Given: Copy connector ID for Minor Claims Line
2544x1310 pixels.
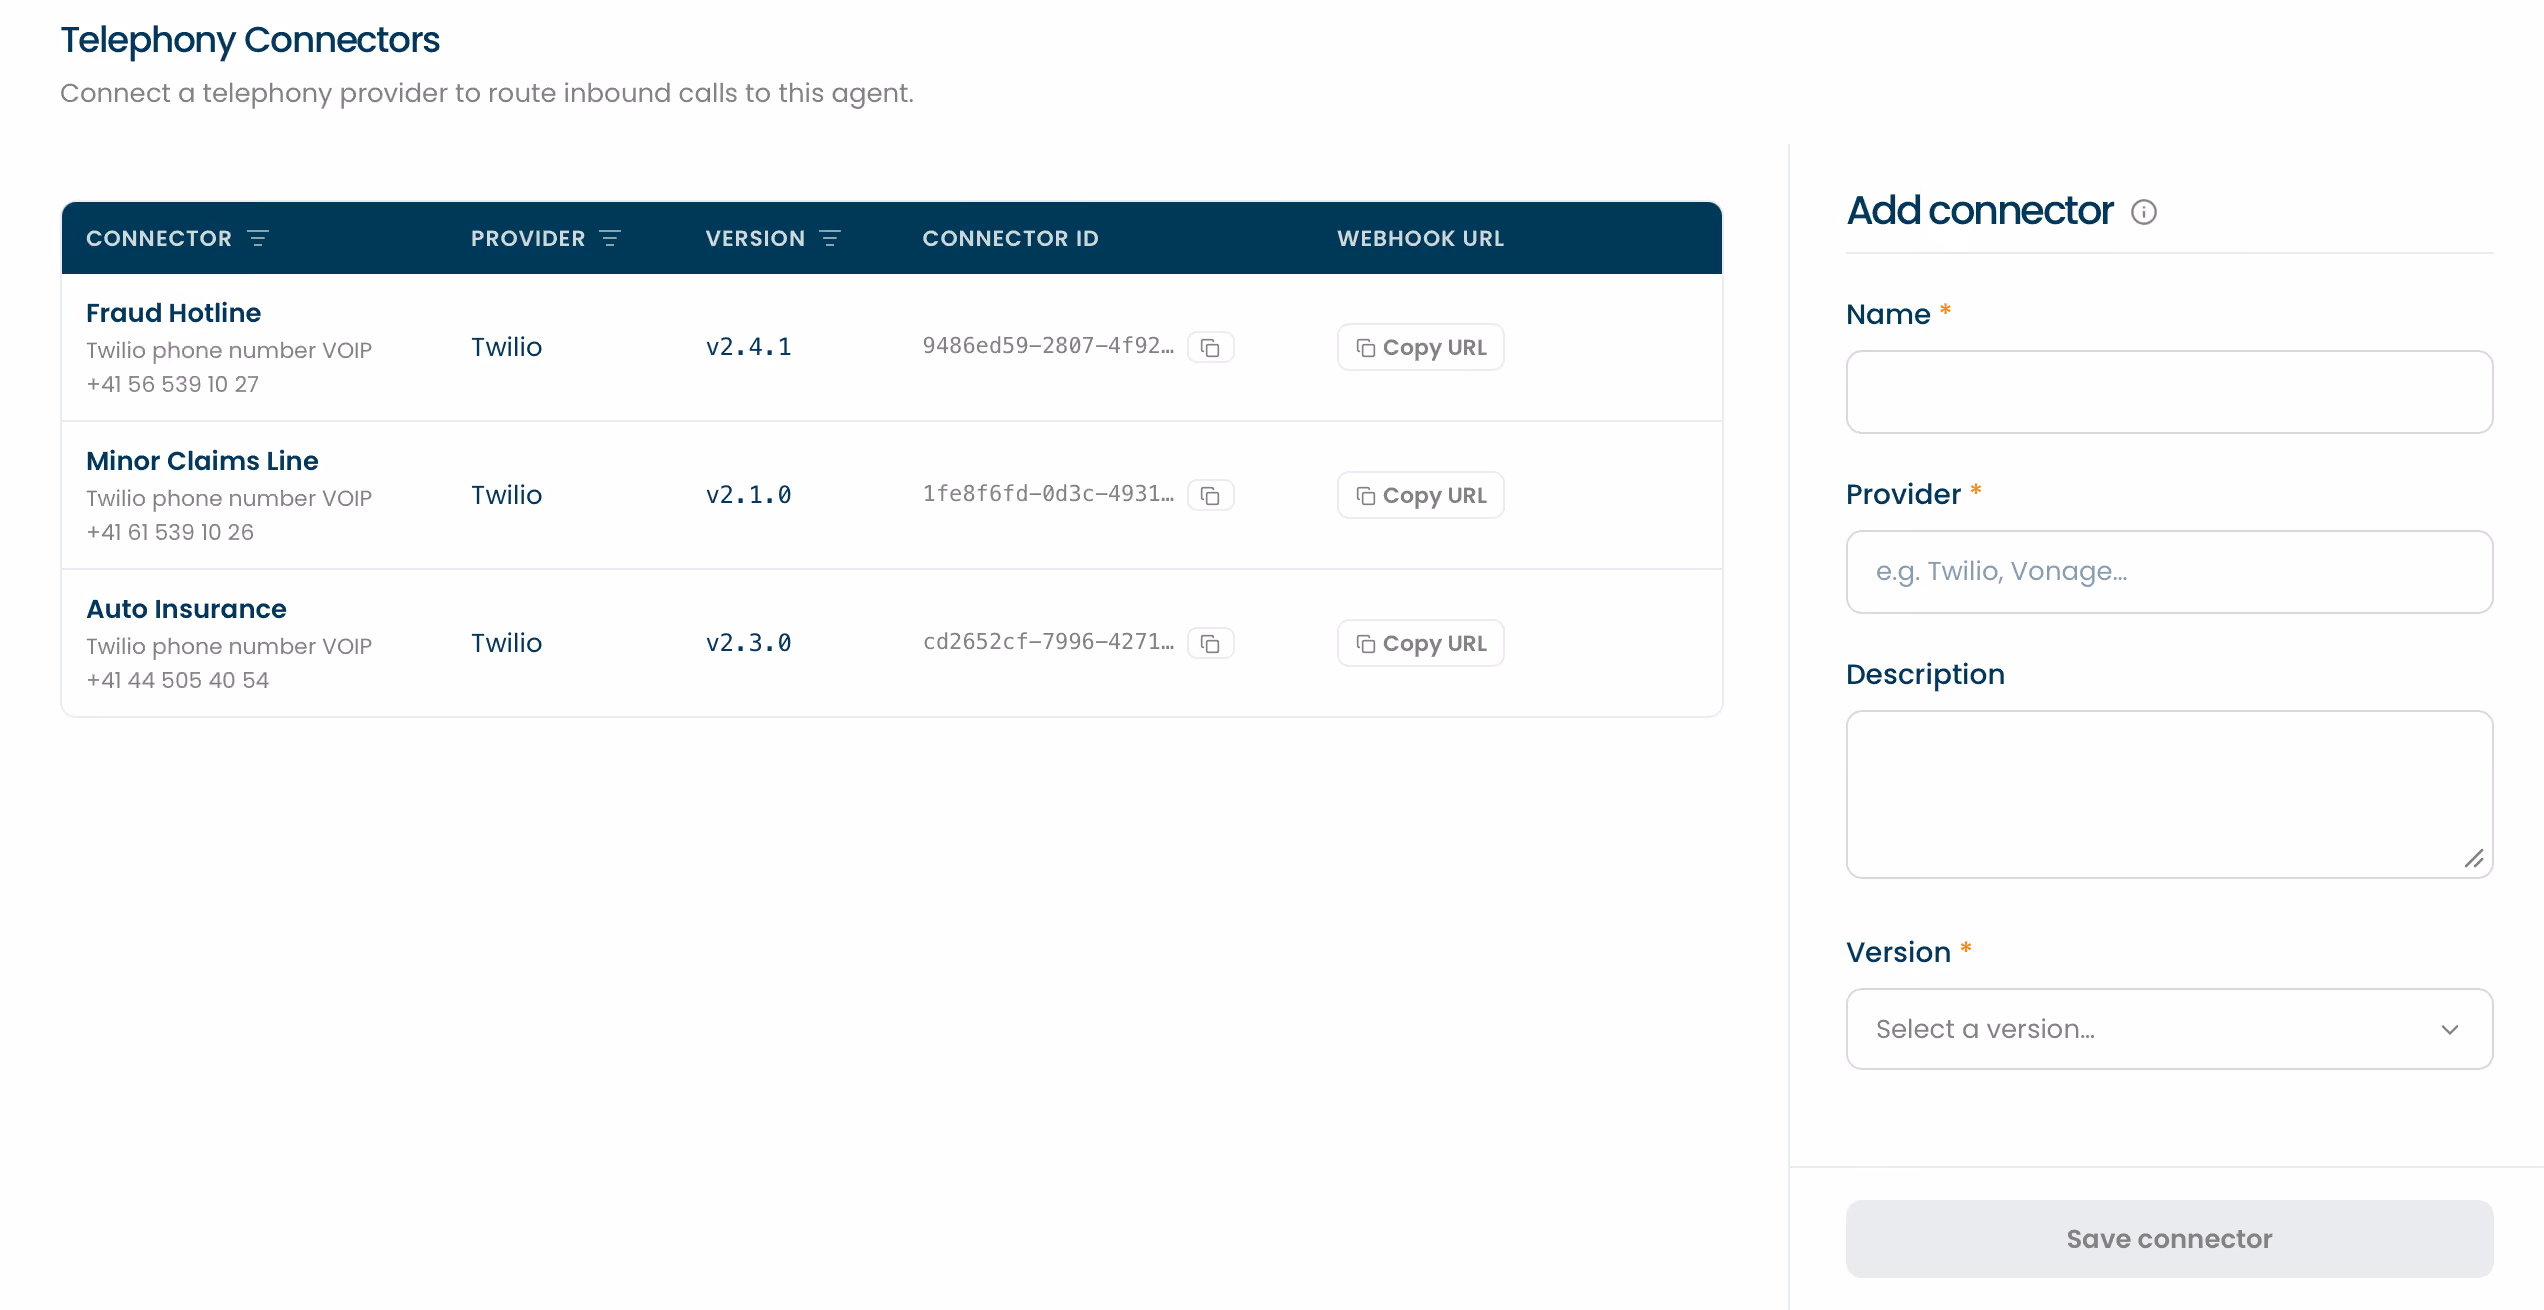Looking at the screenshot, I should click(1210, 495).
